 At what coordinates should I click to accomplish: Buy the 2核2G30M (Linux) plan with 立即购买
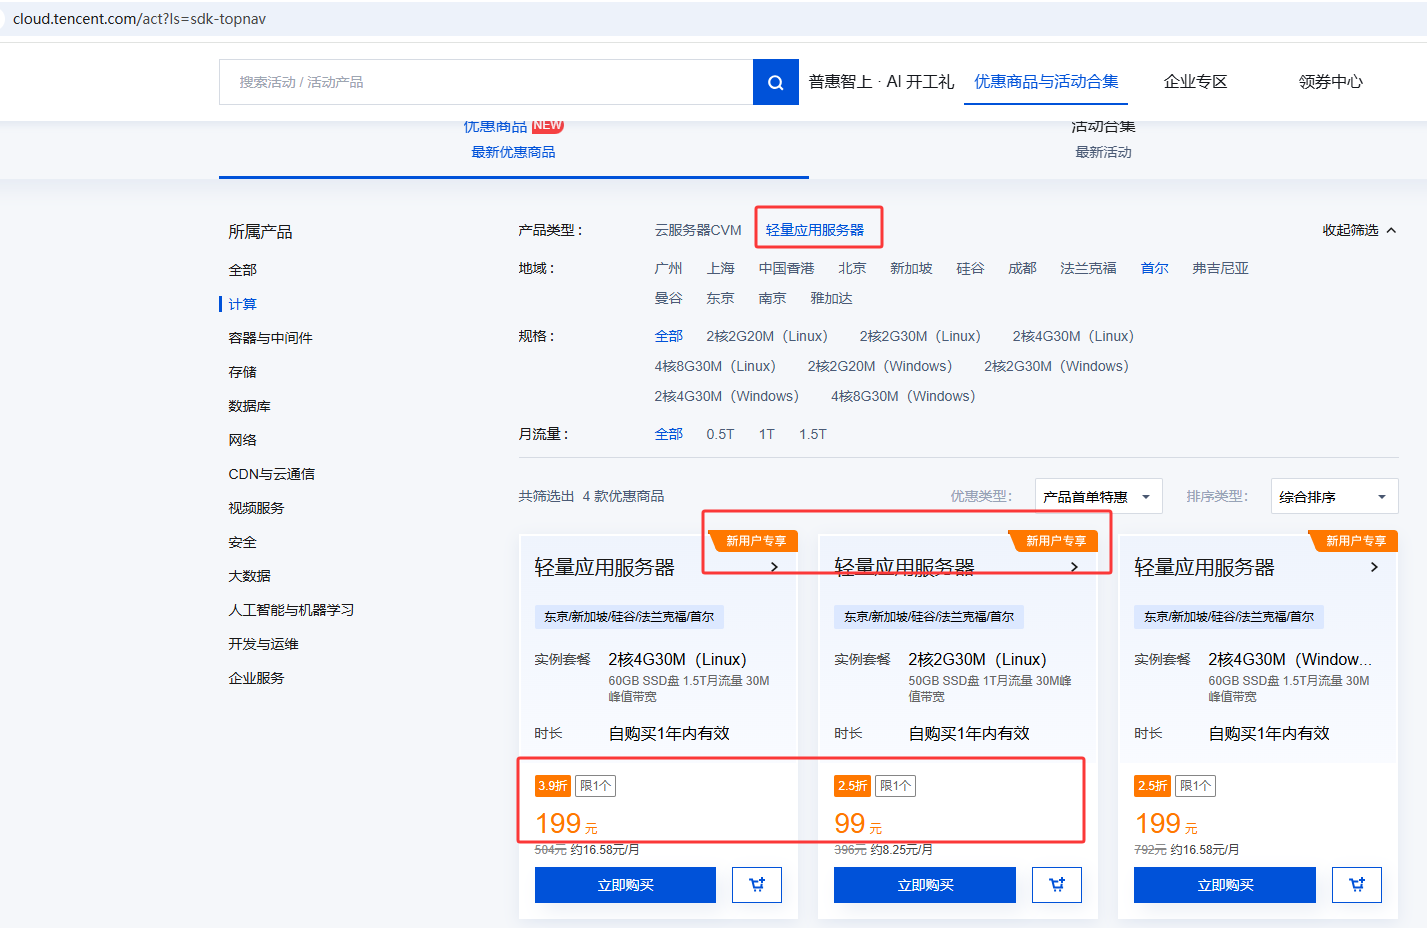925,885
